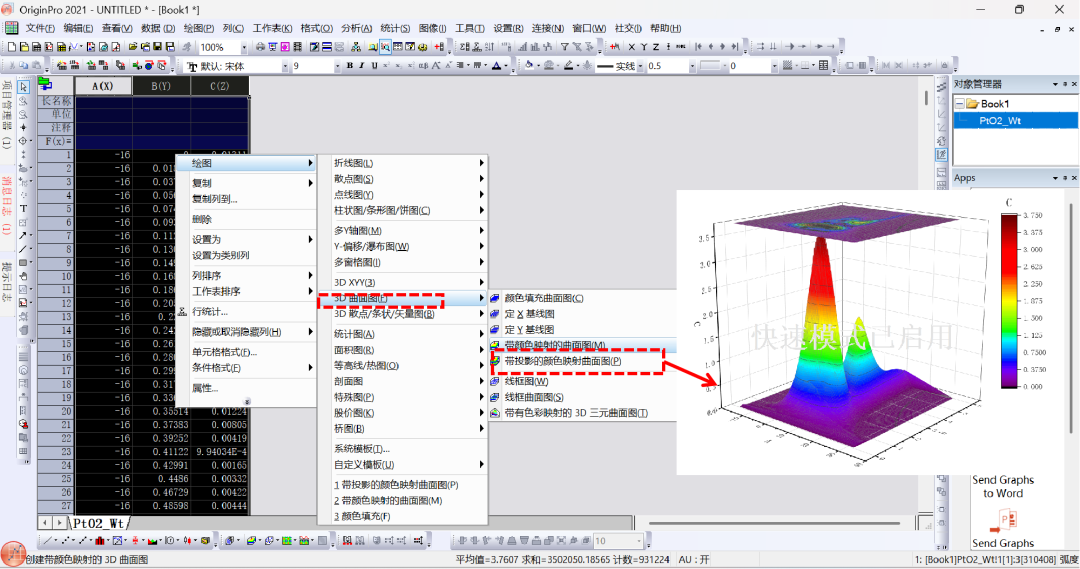Choose 带有色彩映射的 3D 三元曲面图(T)
1080x569 pixels.
[x=576, y=413]
